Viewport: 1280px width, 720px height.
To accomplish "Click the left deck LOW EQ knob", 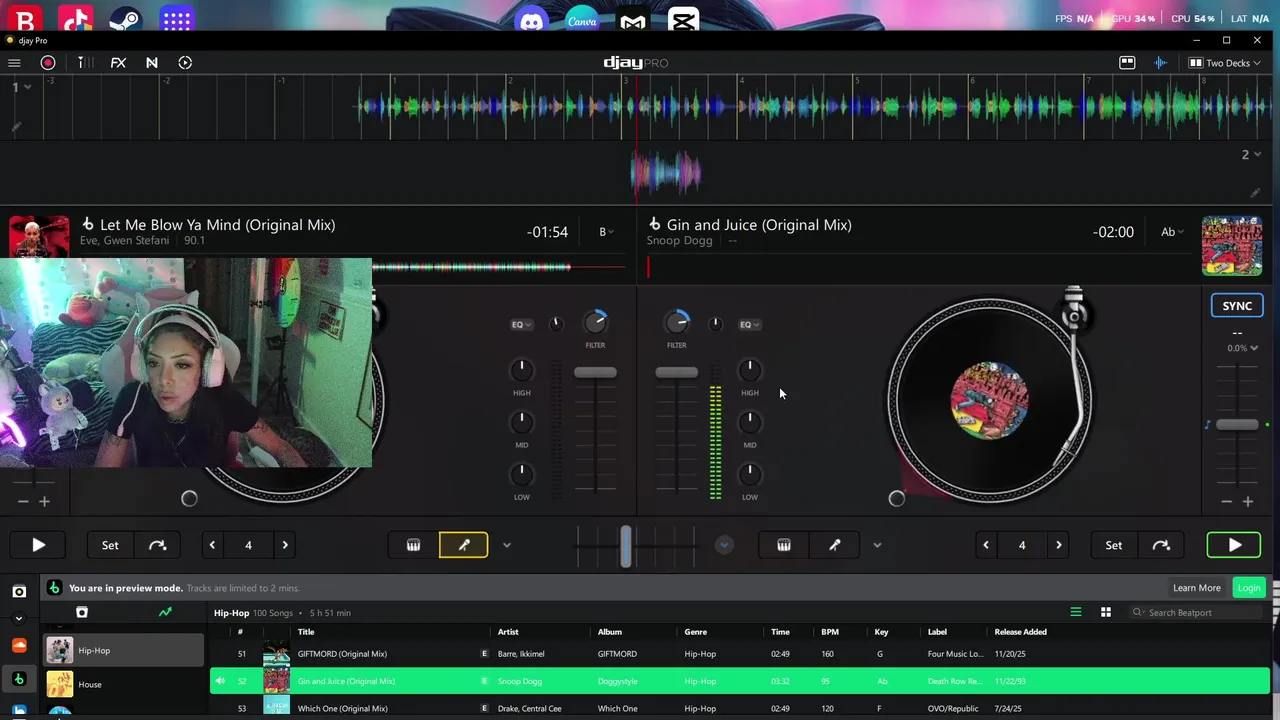I will point(521,474).
